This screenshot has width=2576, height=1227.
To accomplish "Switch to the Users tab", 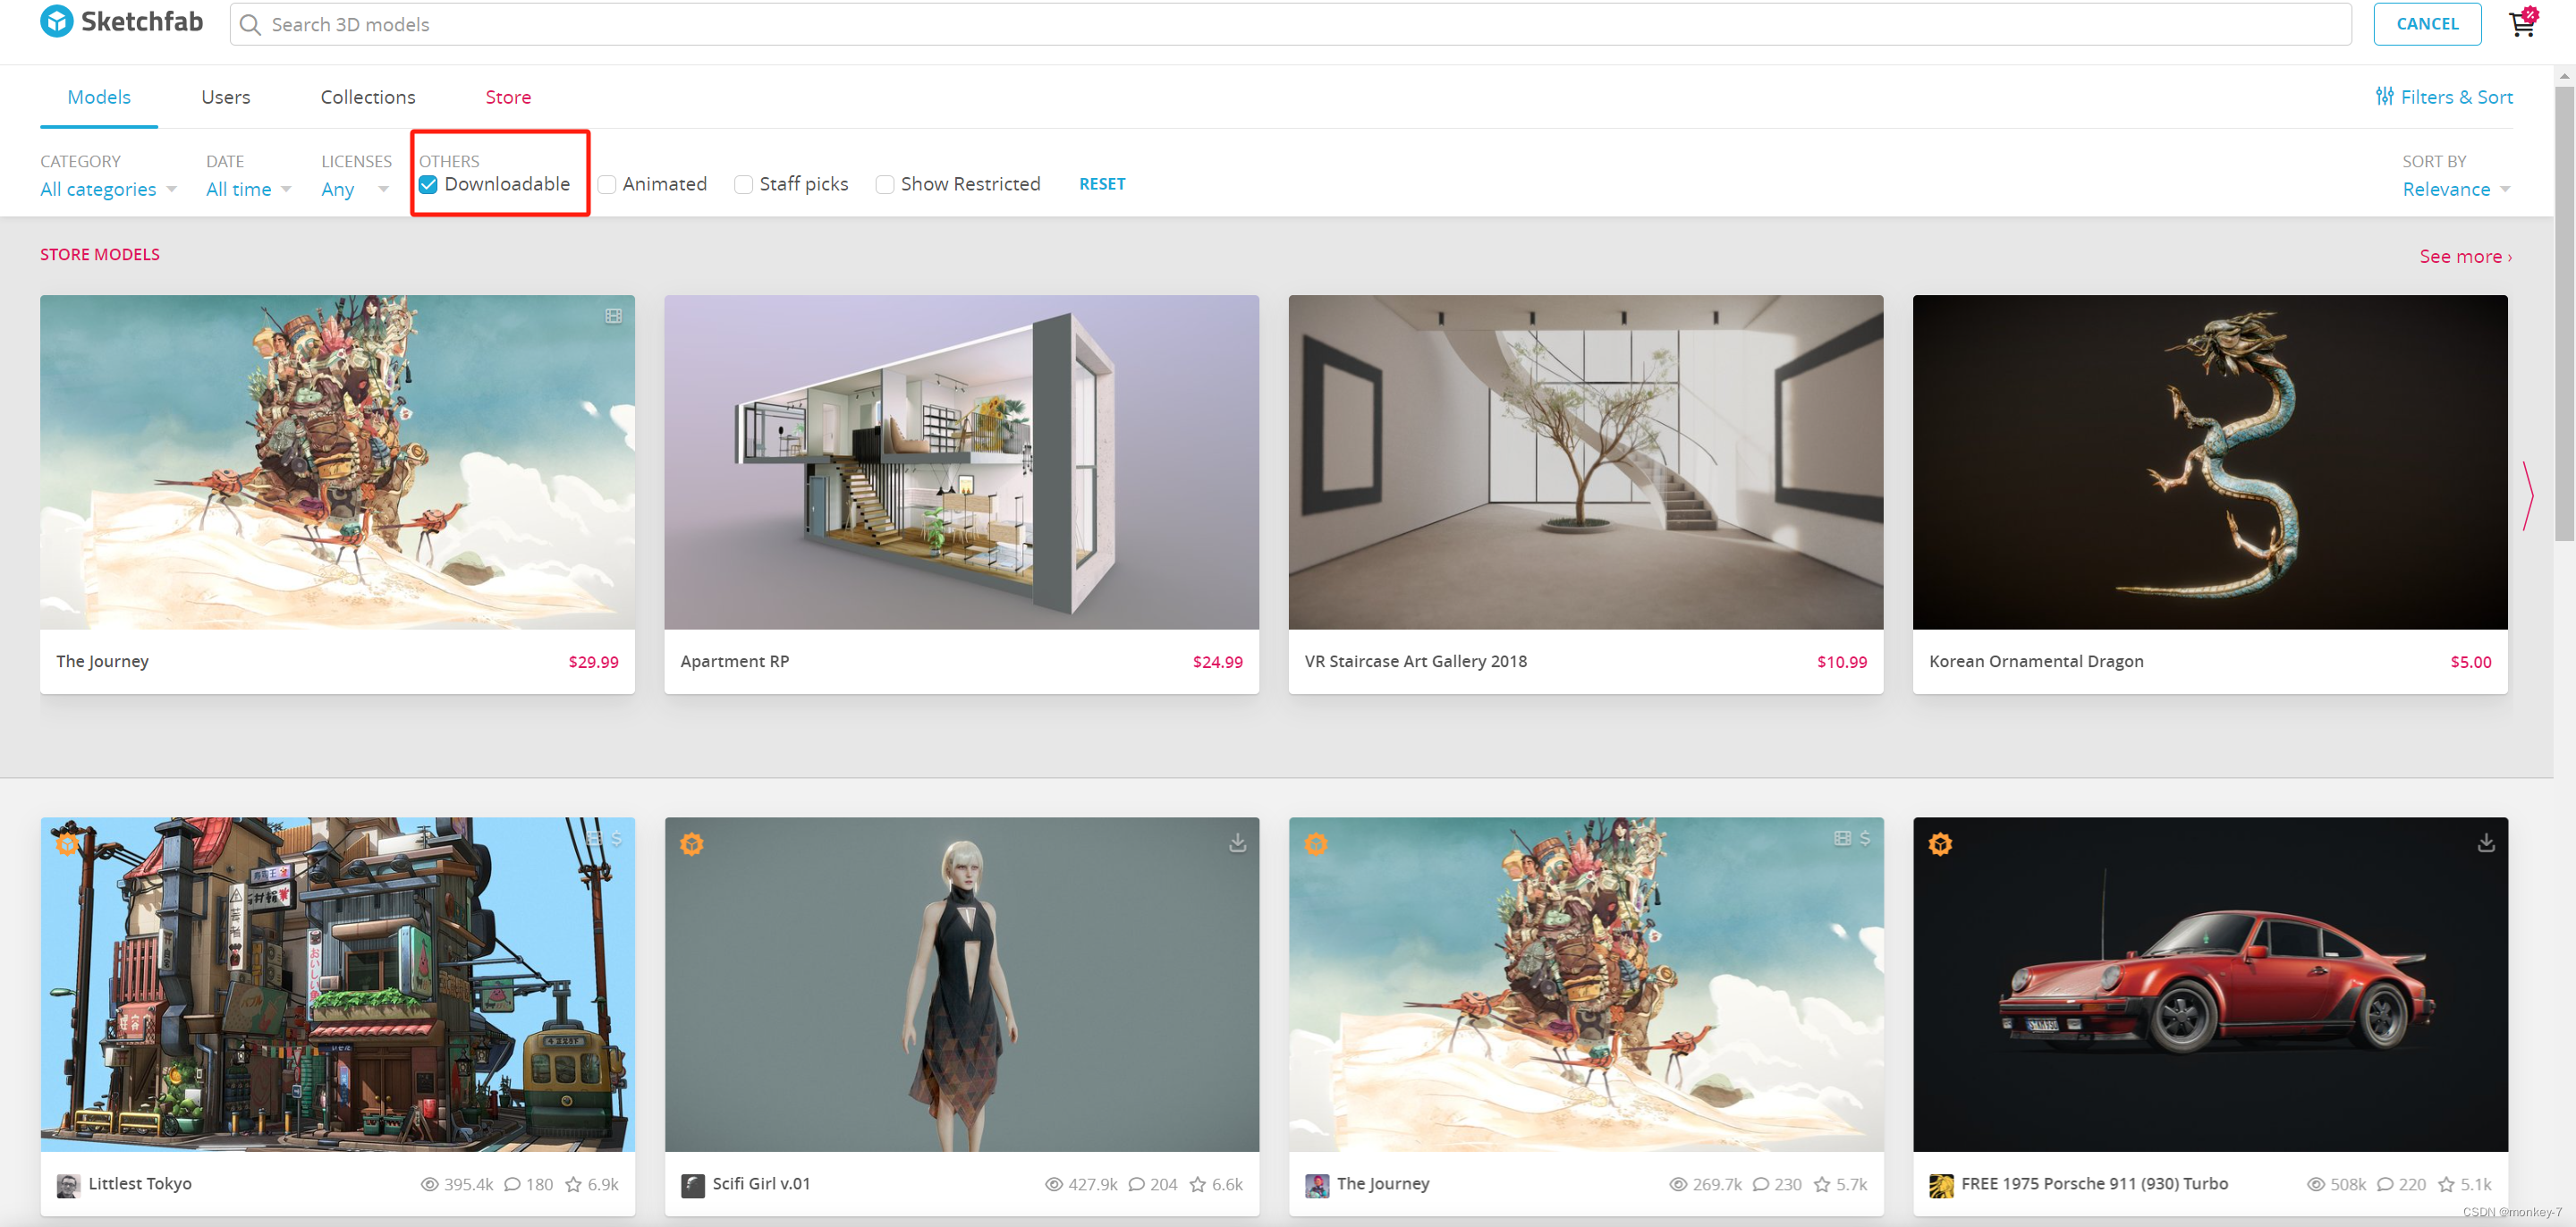I will point(225,97).
